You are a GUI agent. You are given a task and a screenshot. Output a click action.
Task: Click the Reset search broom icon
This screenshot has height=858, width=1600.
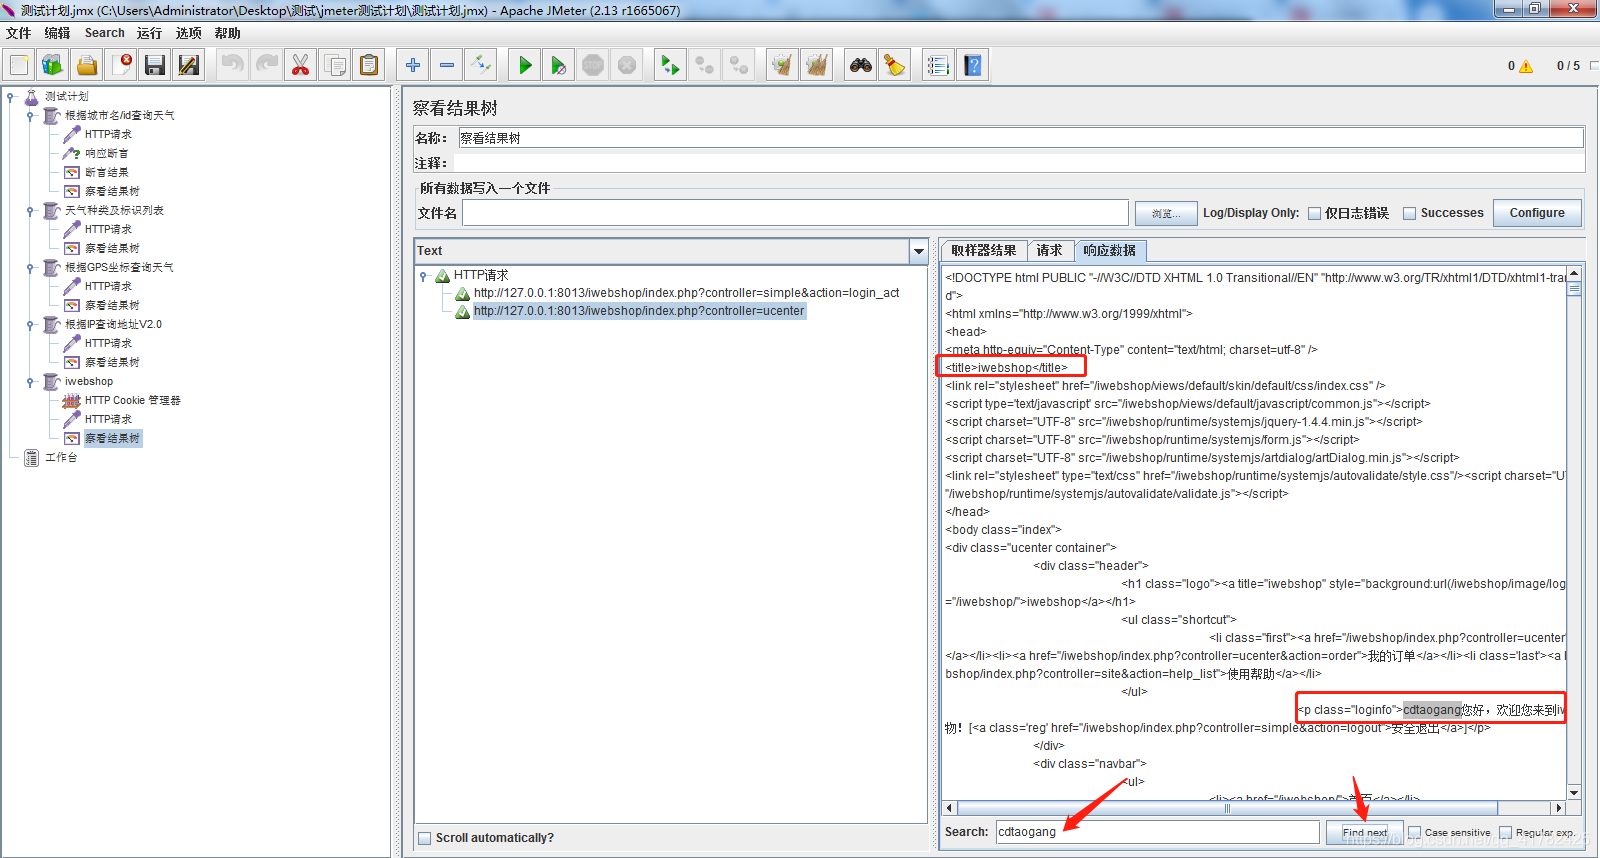tap(895, 65)
